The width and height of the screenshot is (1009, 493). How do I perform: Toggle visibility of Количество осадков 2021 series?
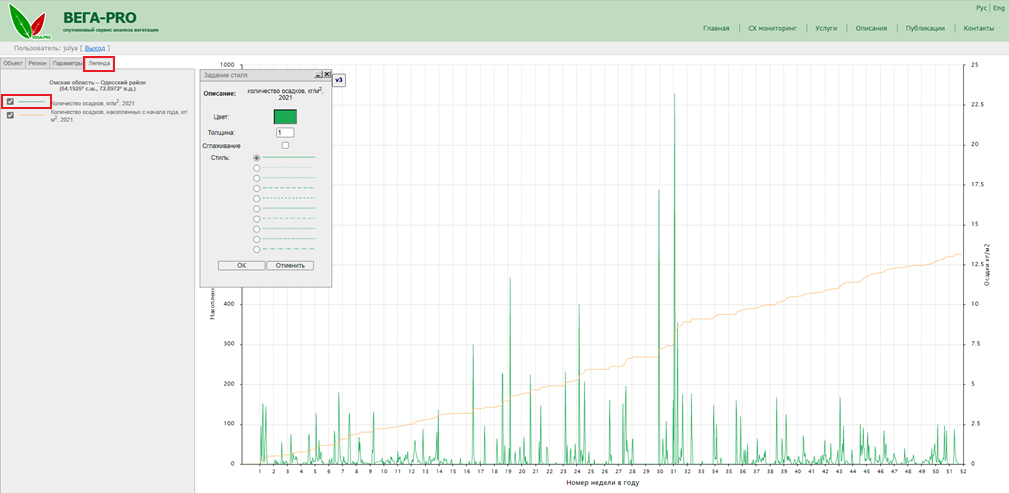point(10,101)
